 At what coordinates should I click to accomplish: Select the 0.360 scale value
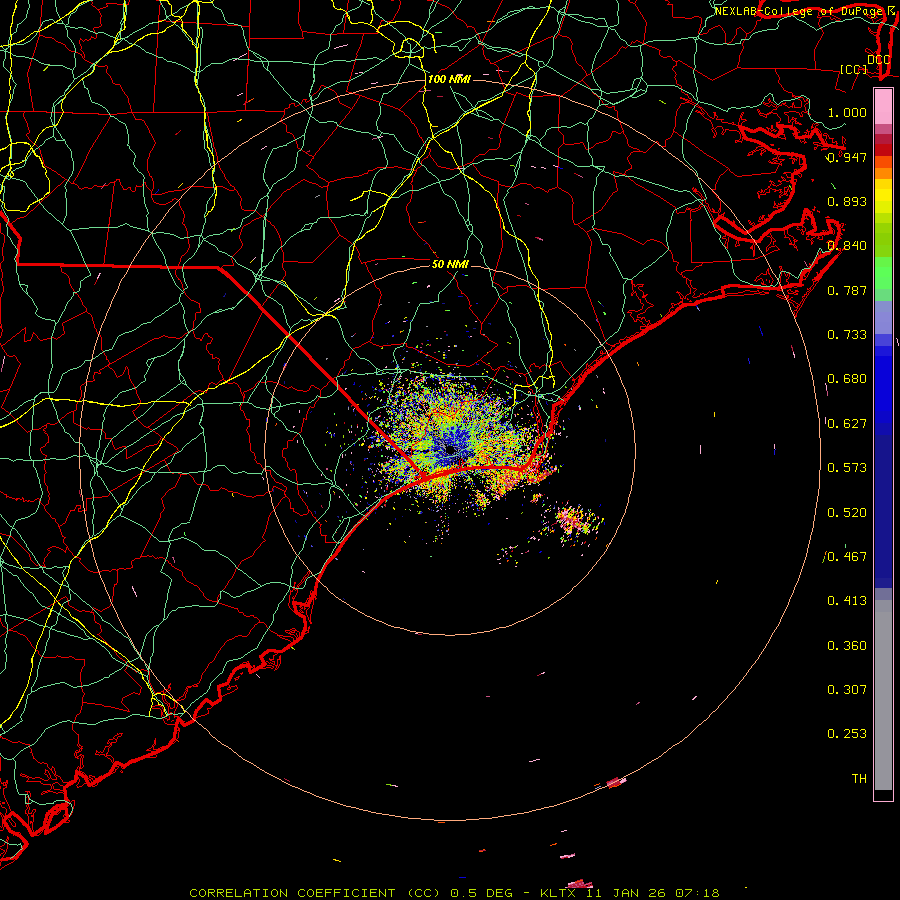pyautogui.click(x=847, y=646)
